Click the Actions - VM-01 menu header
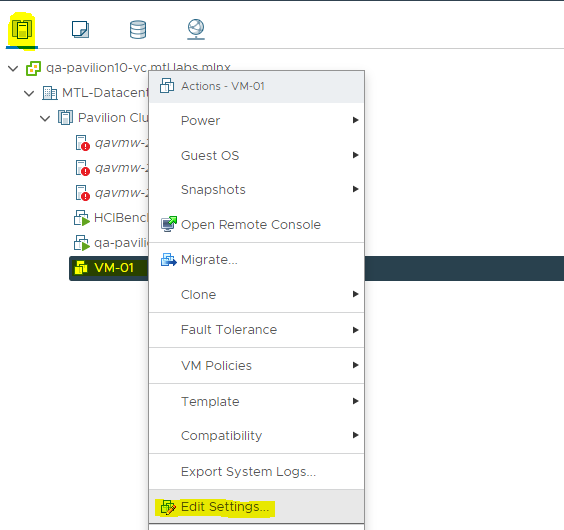Screen dimensions: 564x530 [256, 87]
